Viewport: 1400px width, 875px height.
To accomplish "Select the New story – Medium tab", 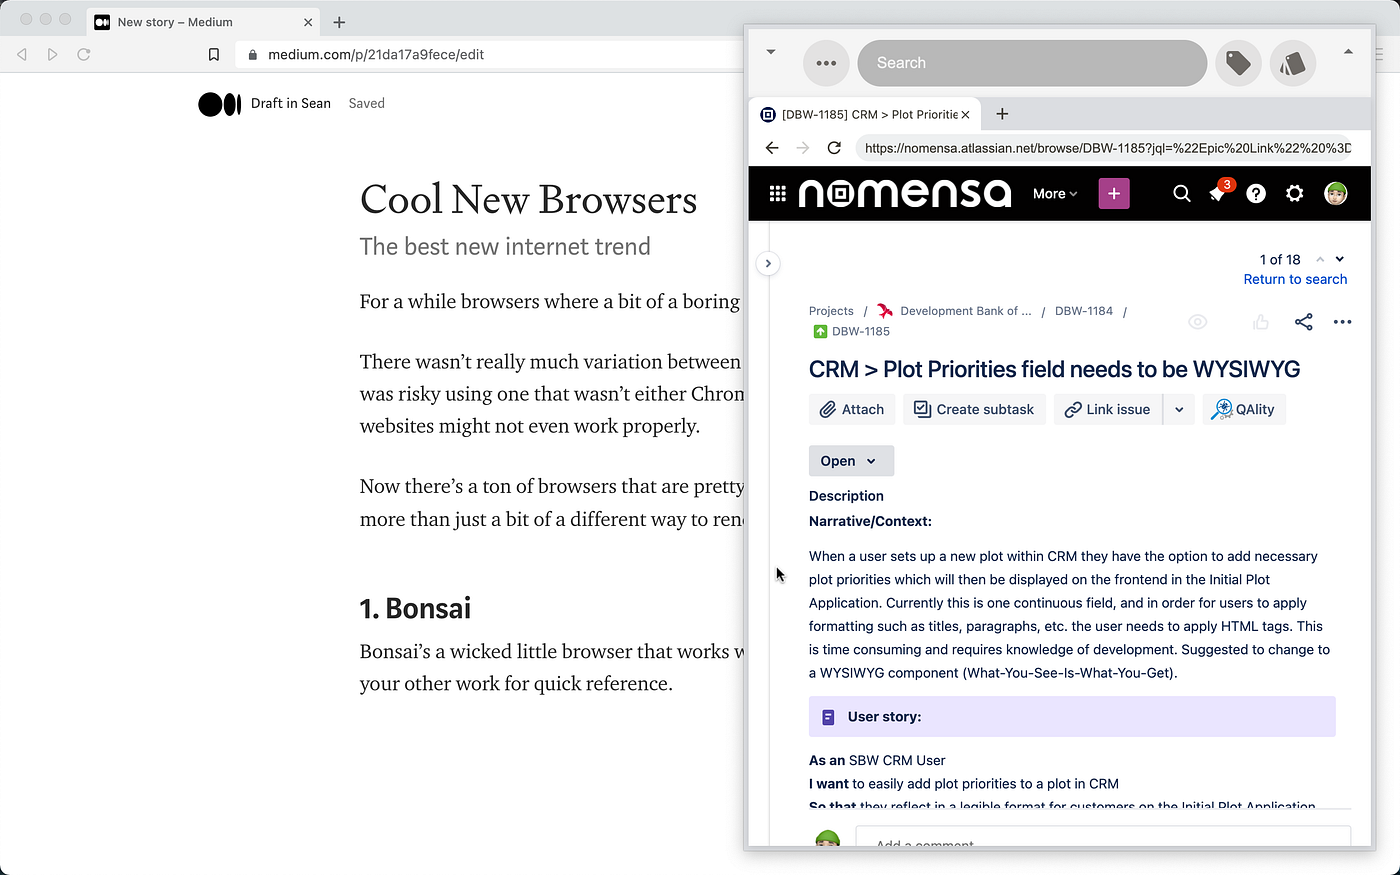I will (x=204, y=22).
